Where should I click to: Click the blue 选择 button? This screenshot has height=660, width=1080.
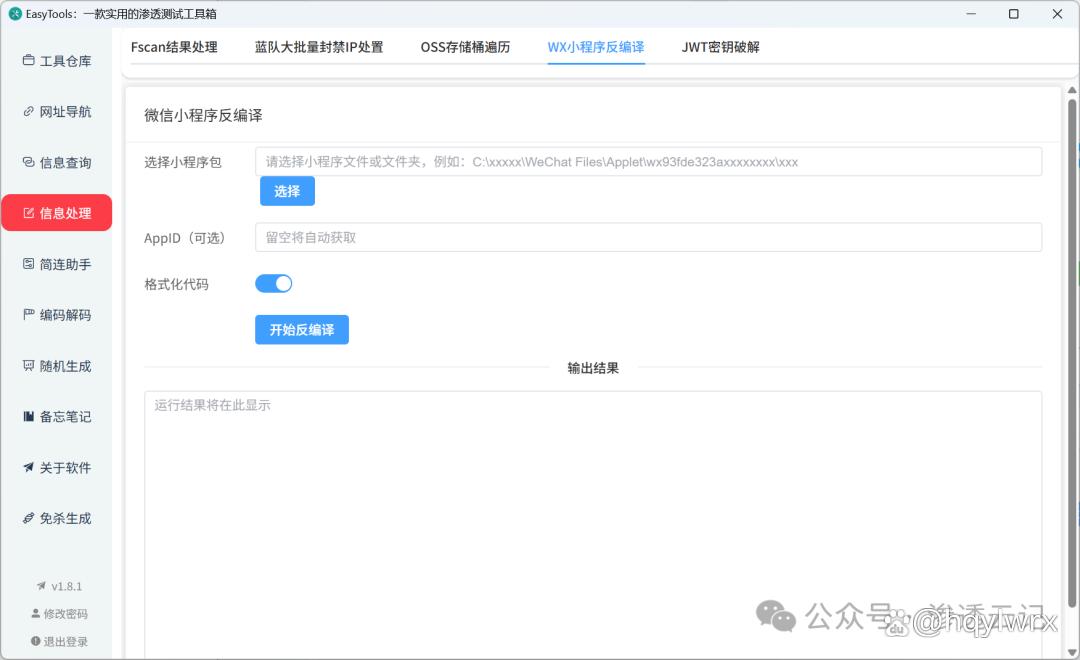[287, 191]
